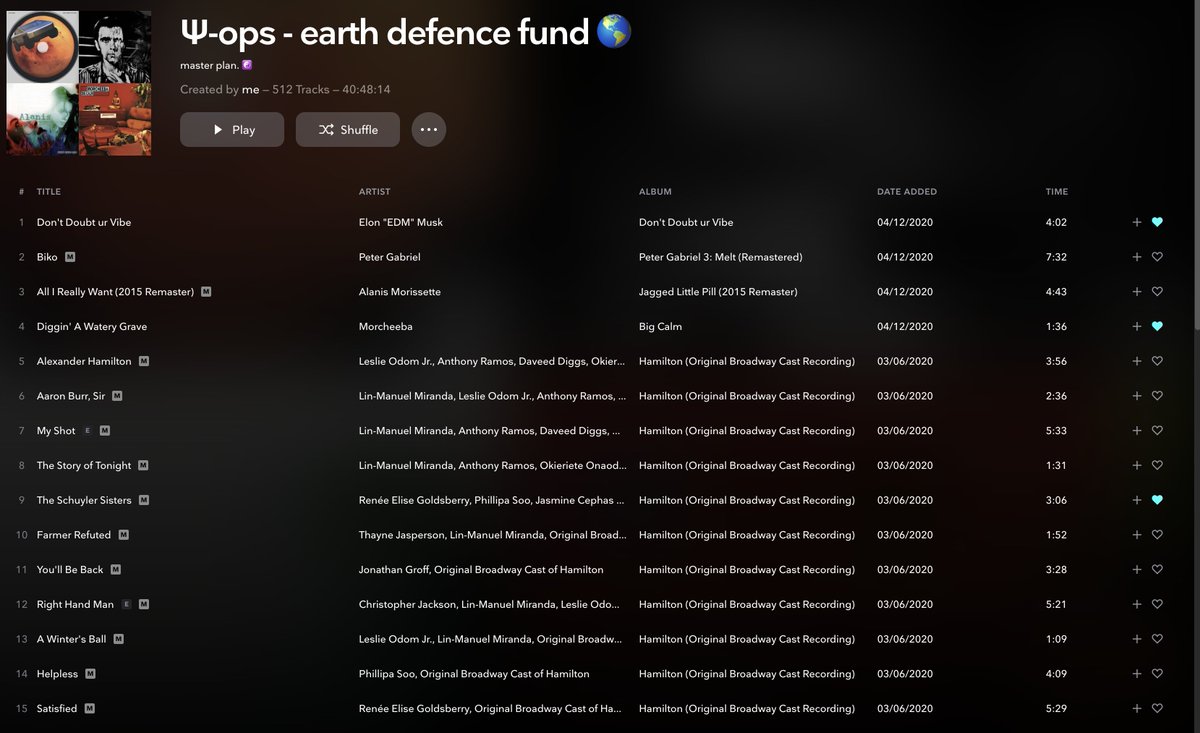Click the M badge next to Biko

pos(70,257)
